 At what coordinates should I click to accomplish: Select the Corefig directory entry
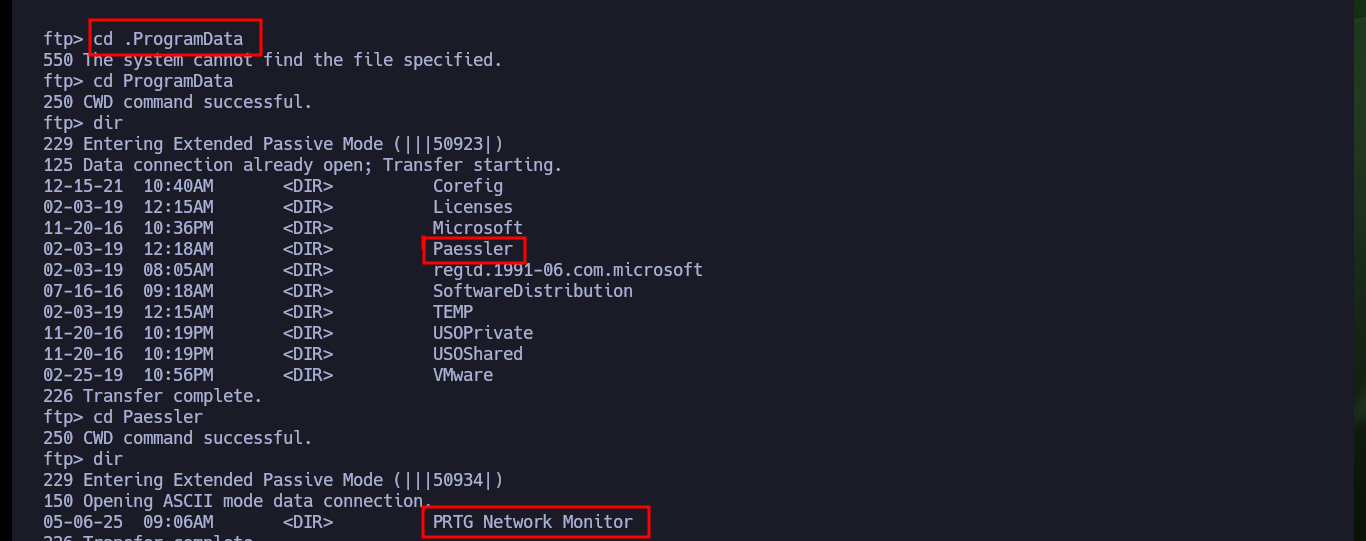[468, 186]
